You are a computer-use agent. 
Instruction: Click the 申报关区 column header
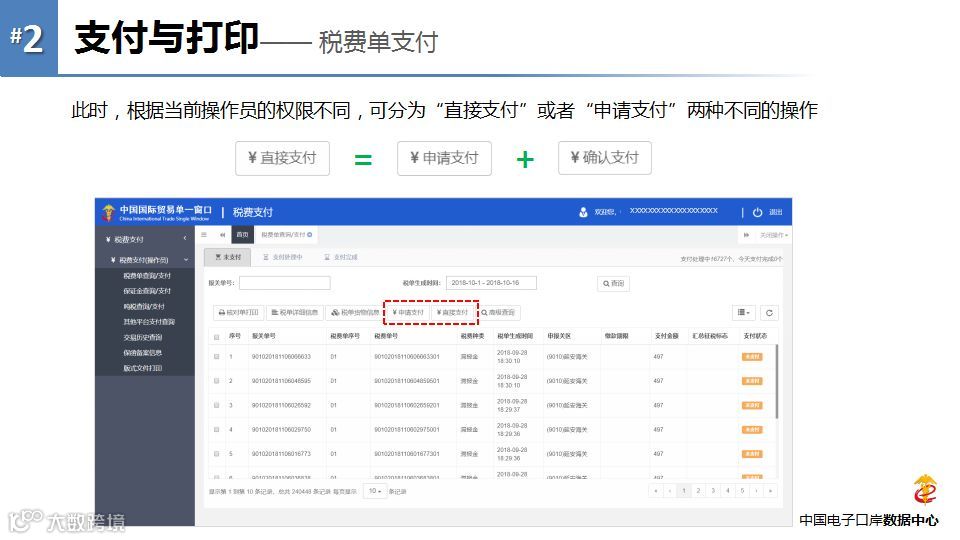point(559,336)
